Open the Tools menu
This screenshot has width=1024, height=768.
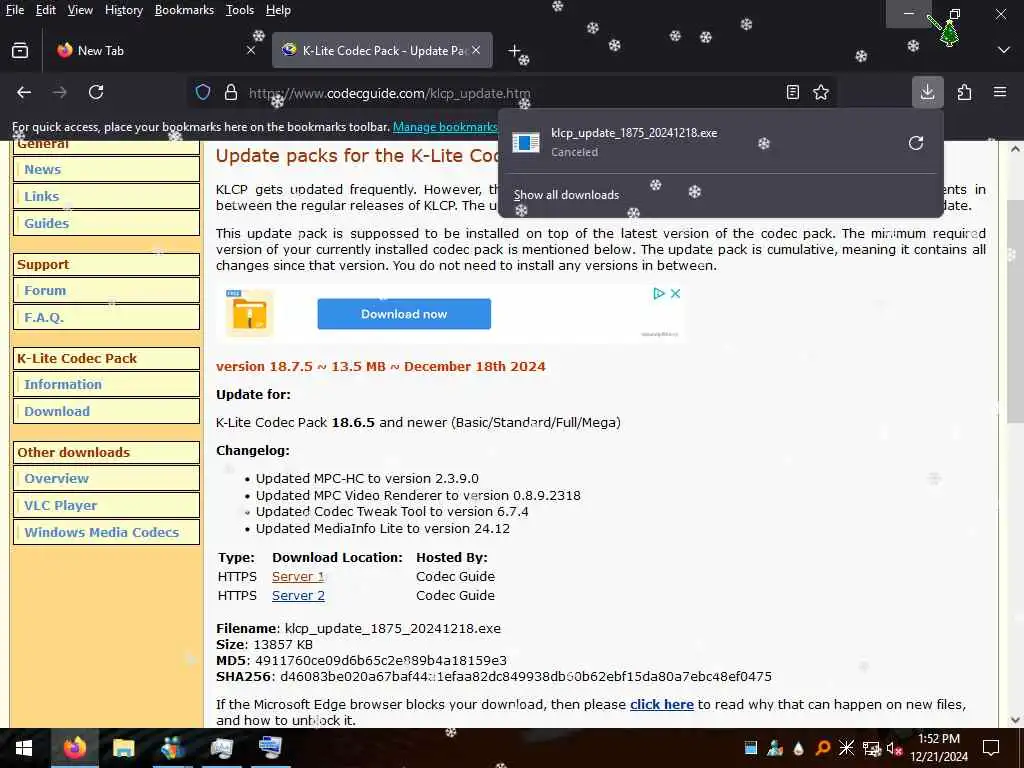coord(240,10)
